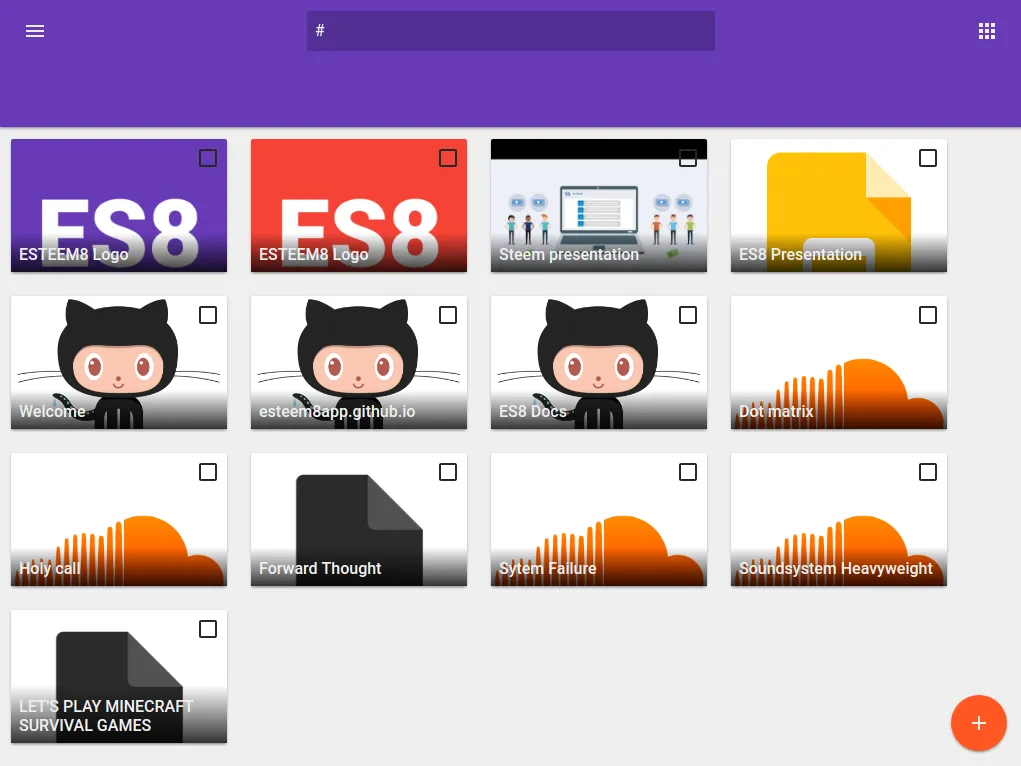Check the ES8 Docs card checkbox

click(688, 315)
